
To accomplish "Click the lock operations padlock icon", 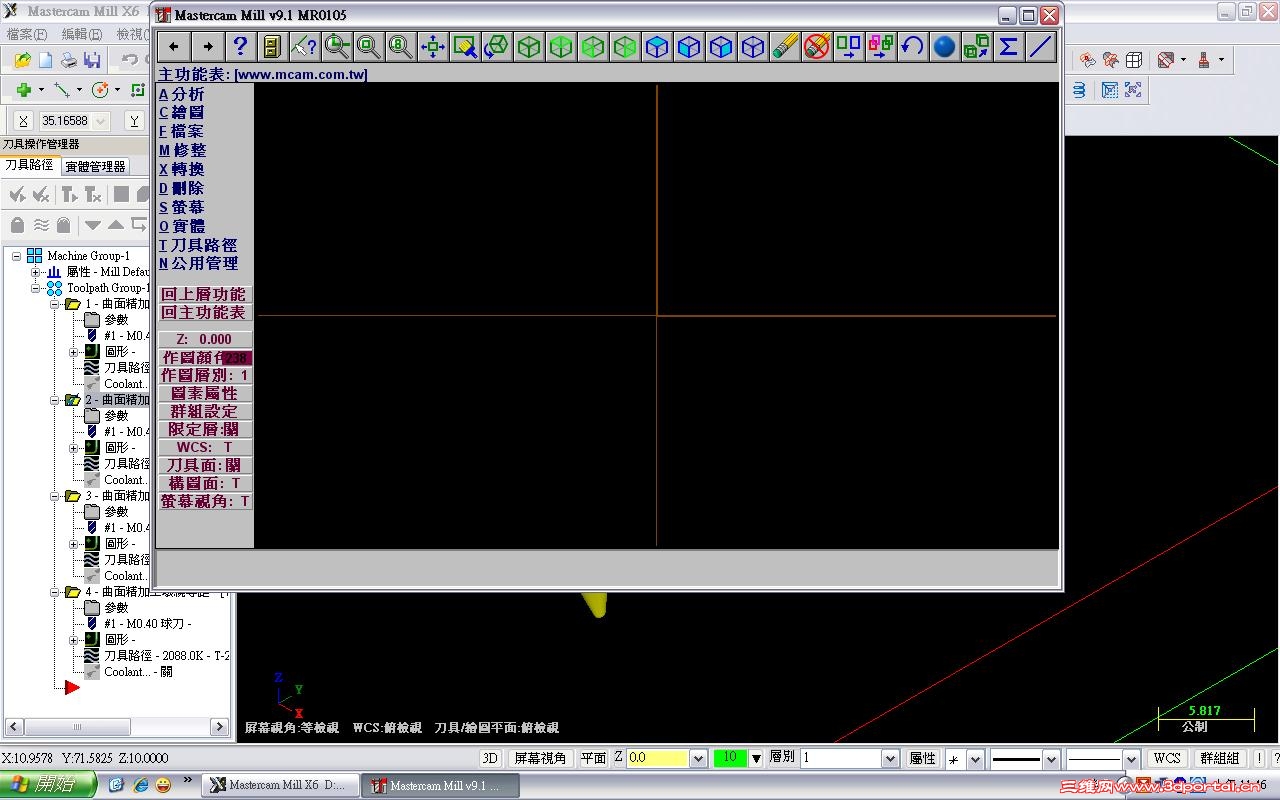I will (18, 225).
